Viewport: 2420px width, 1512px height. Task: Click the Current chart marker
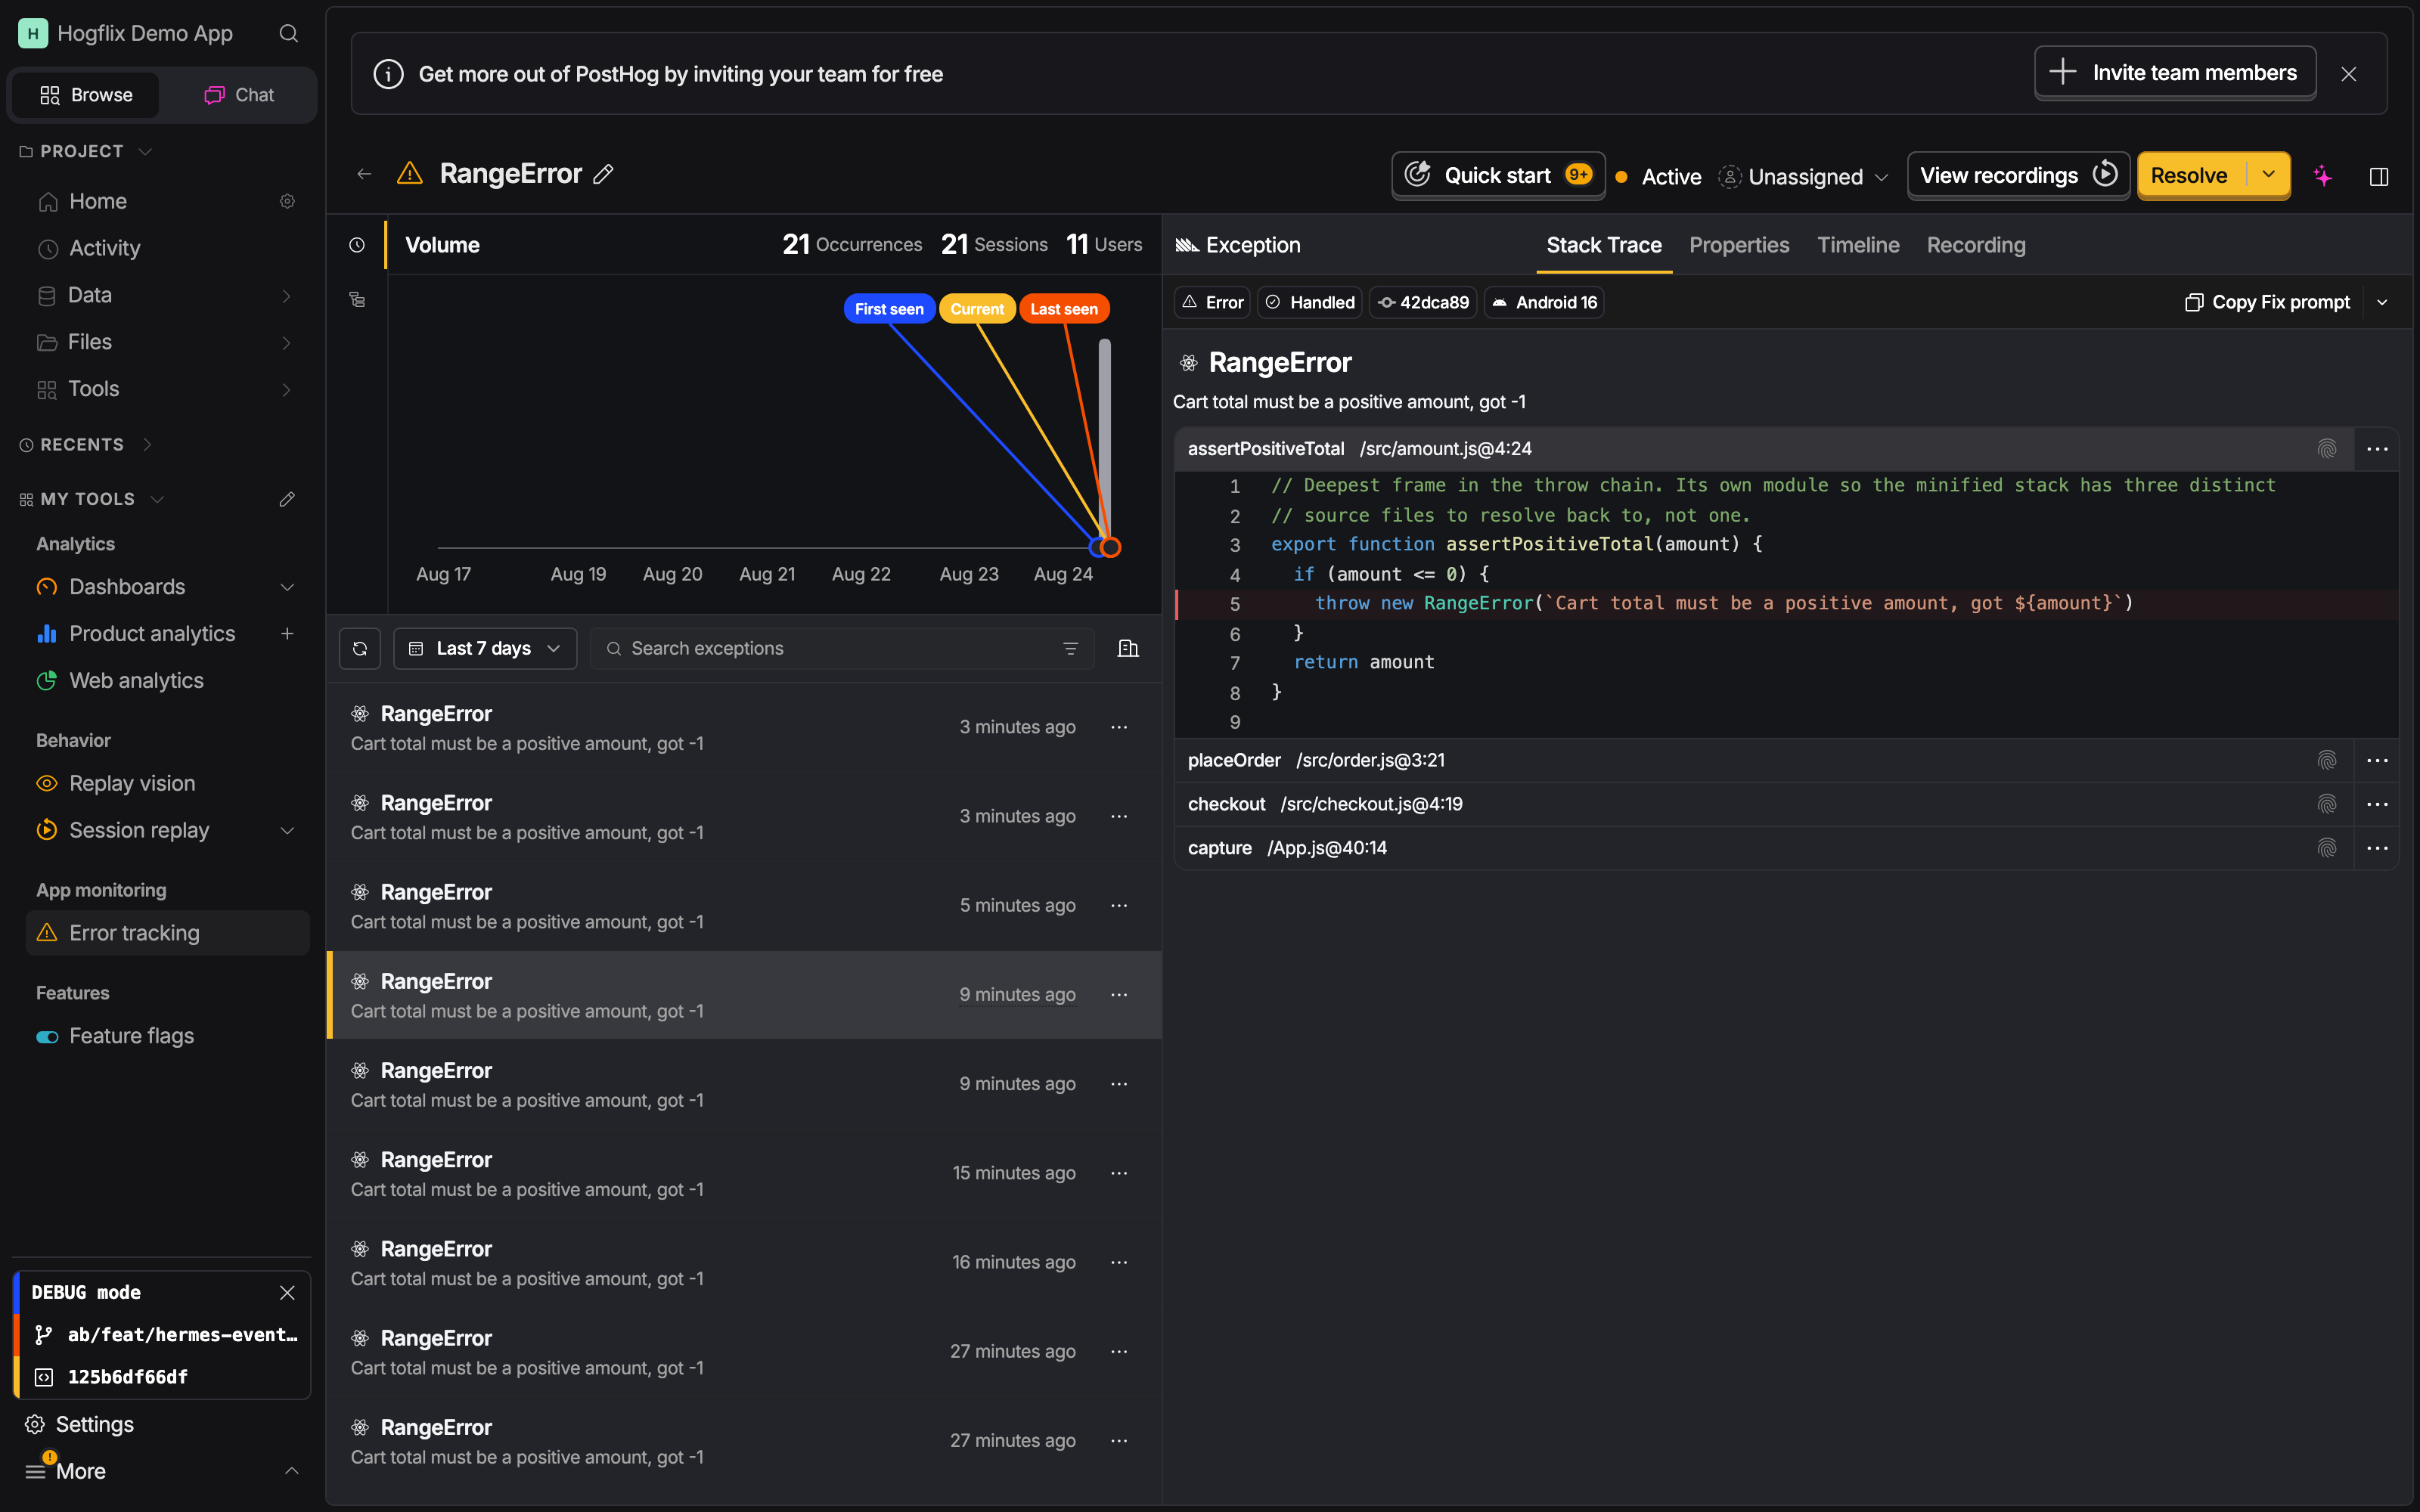point(977,309)
